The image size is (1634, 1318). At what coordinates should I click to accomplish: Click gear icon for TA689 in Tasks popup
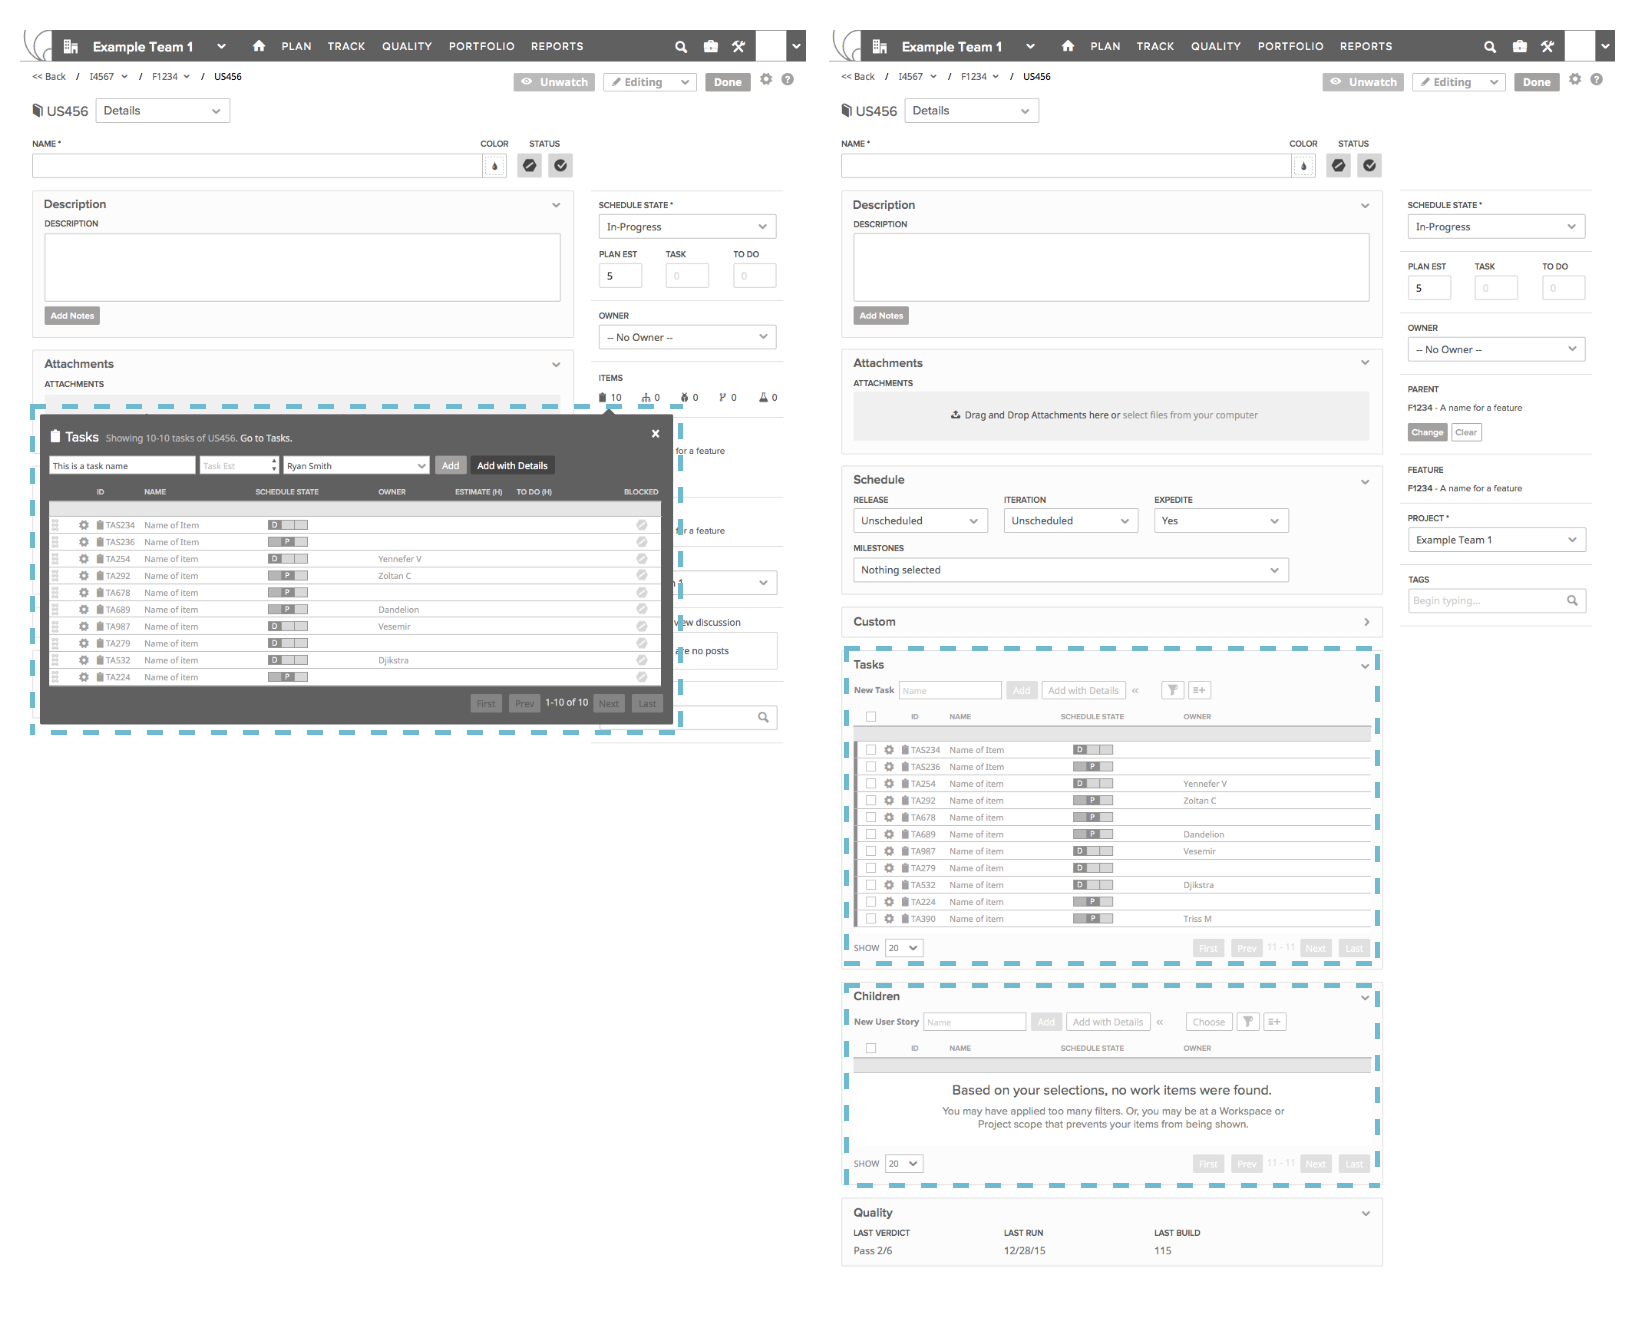84,610
